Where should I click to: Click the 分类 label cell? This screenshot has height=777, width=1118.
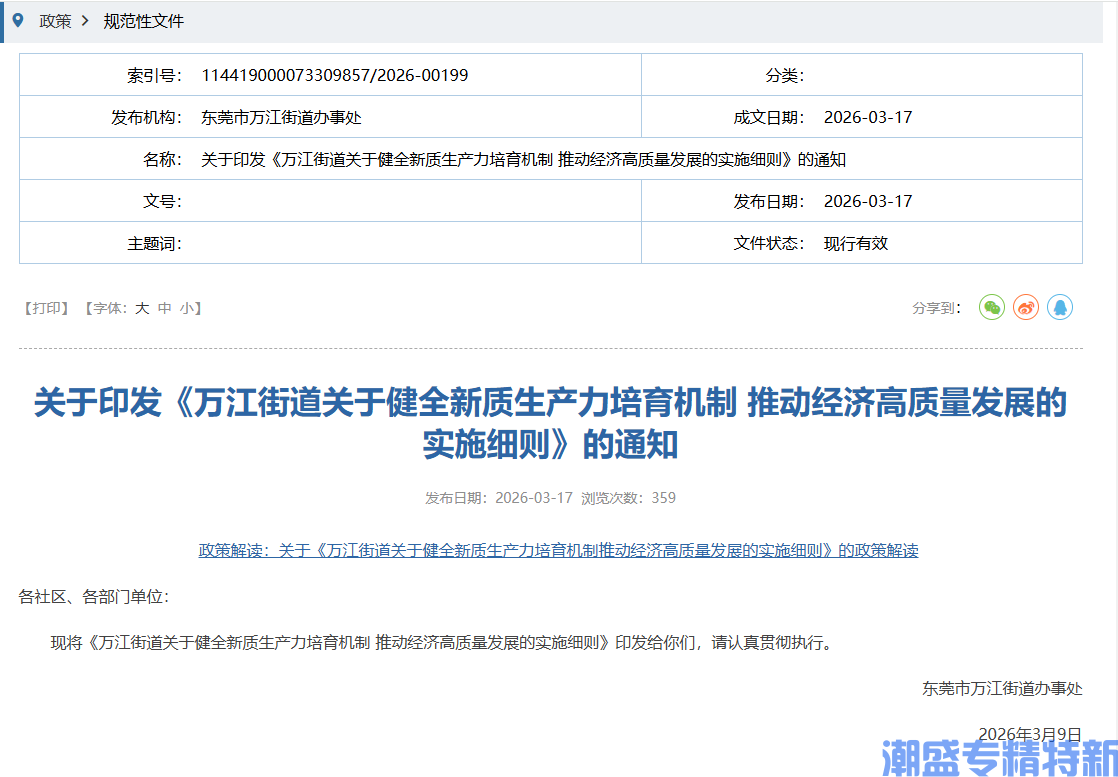click(x=785, y=76)
